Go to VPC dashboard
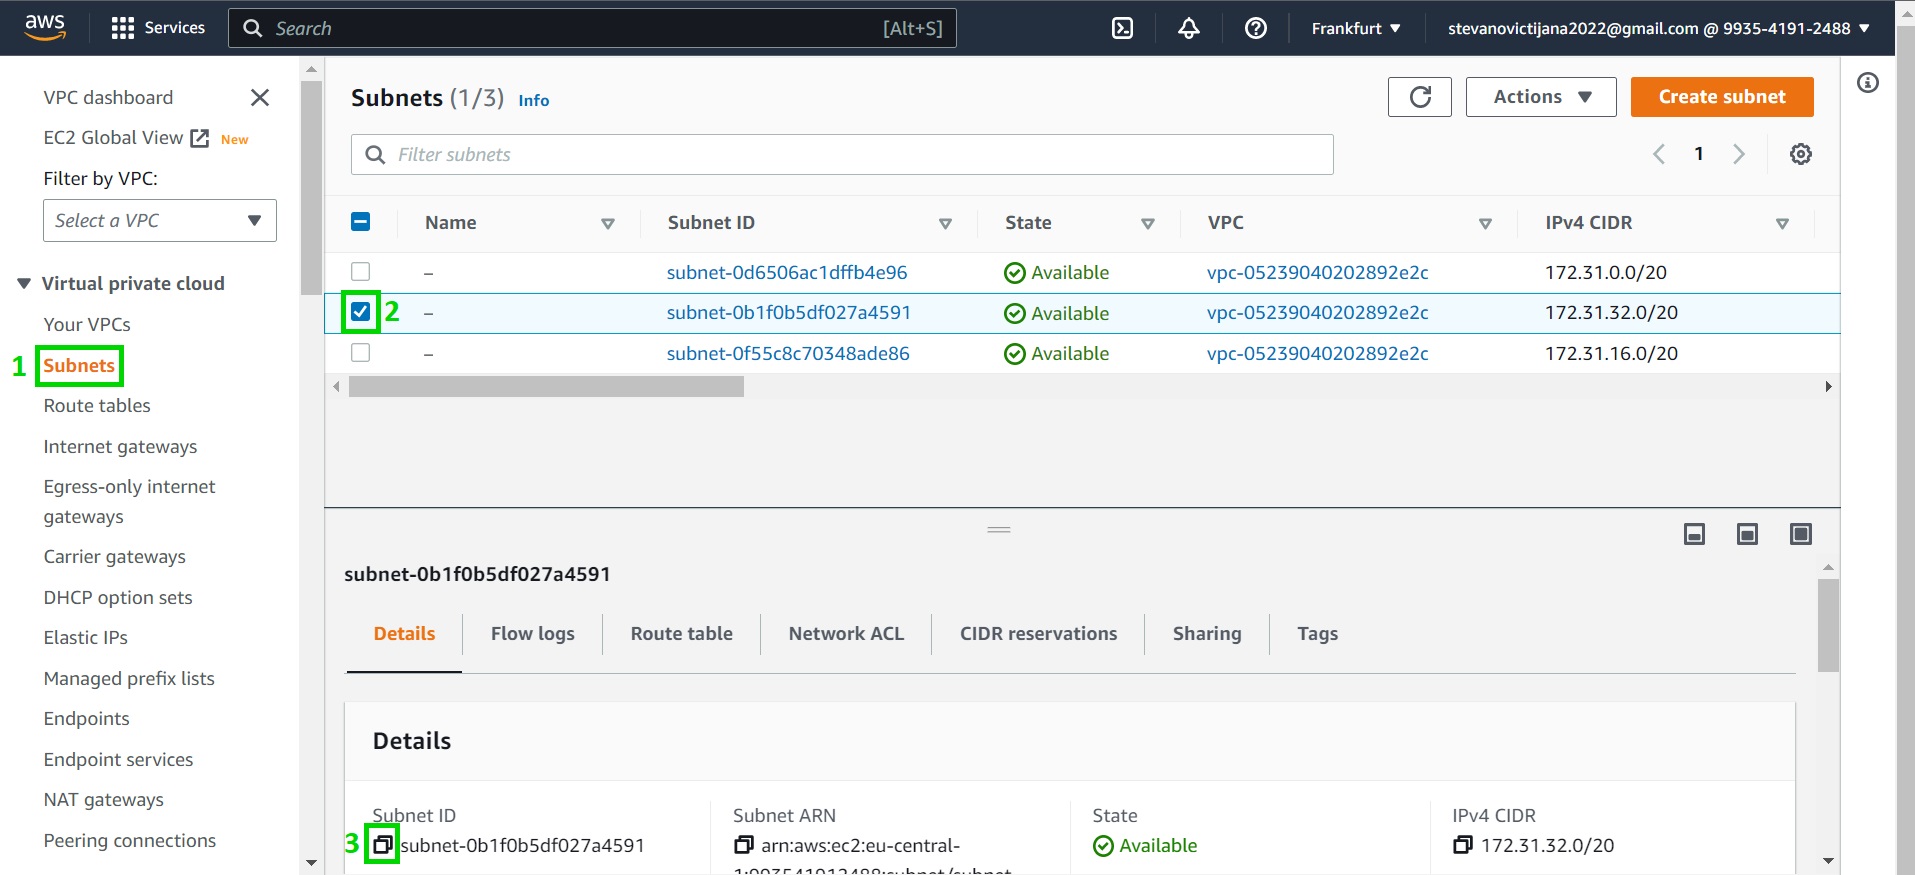Screen dimensions: 1915x875 [108, 97]
